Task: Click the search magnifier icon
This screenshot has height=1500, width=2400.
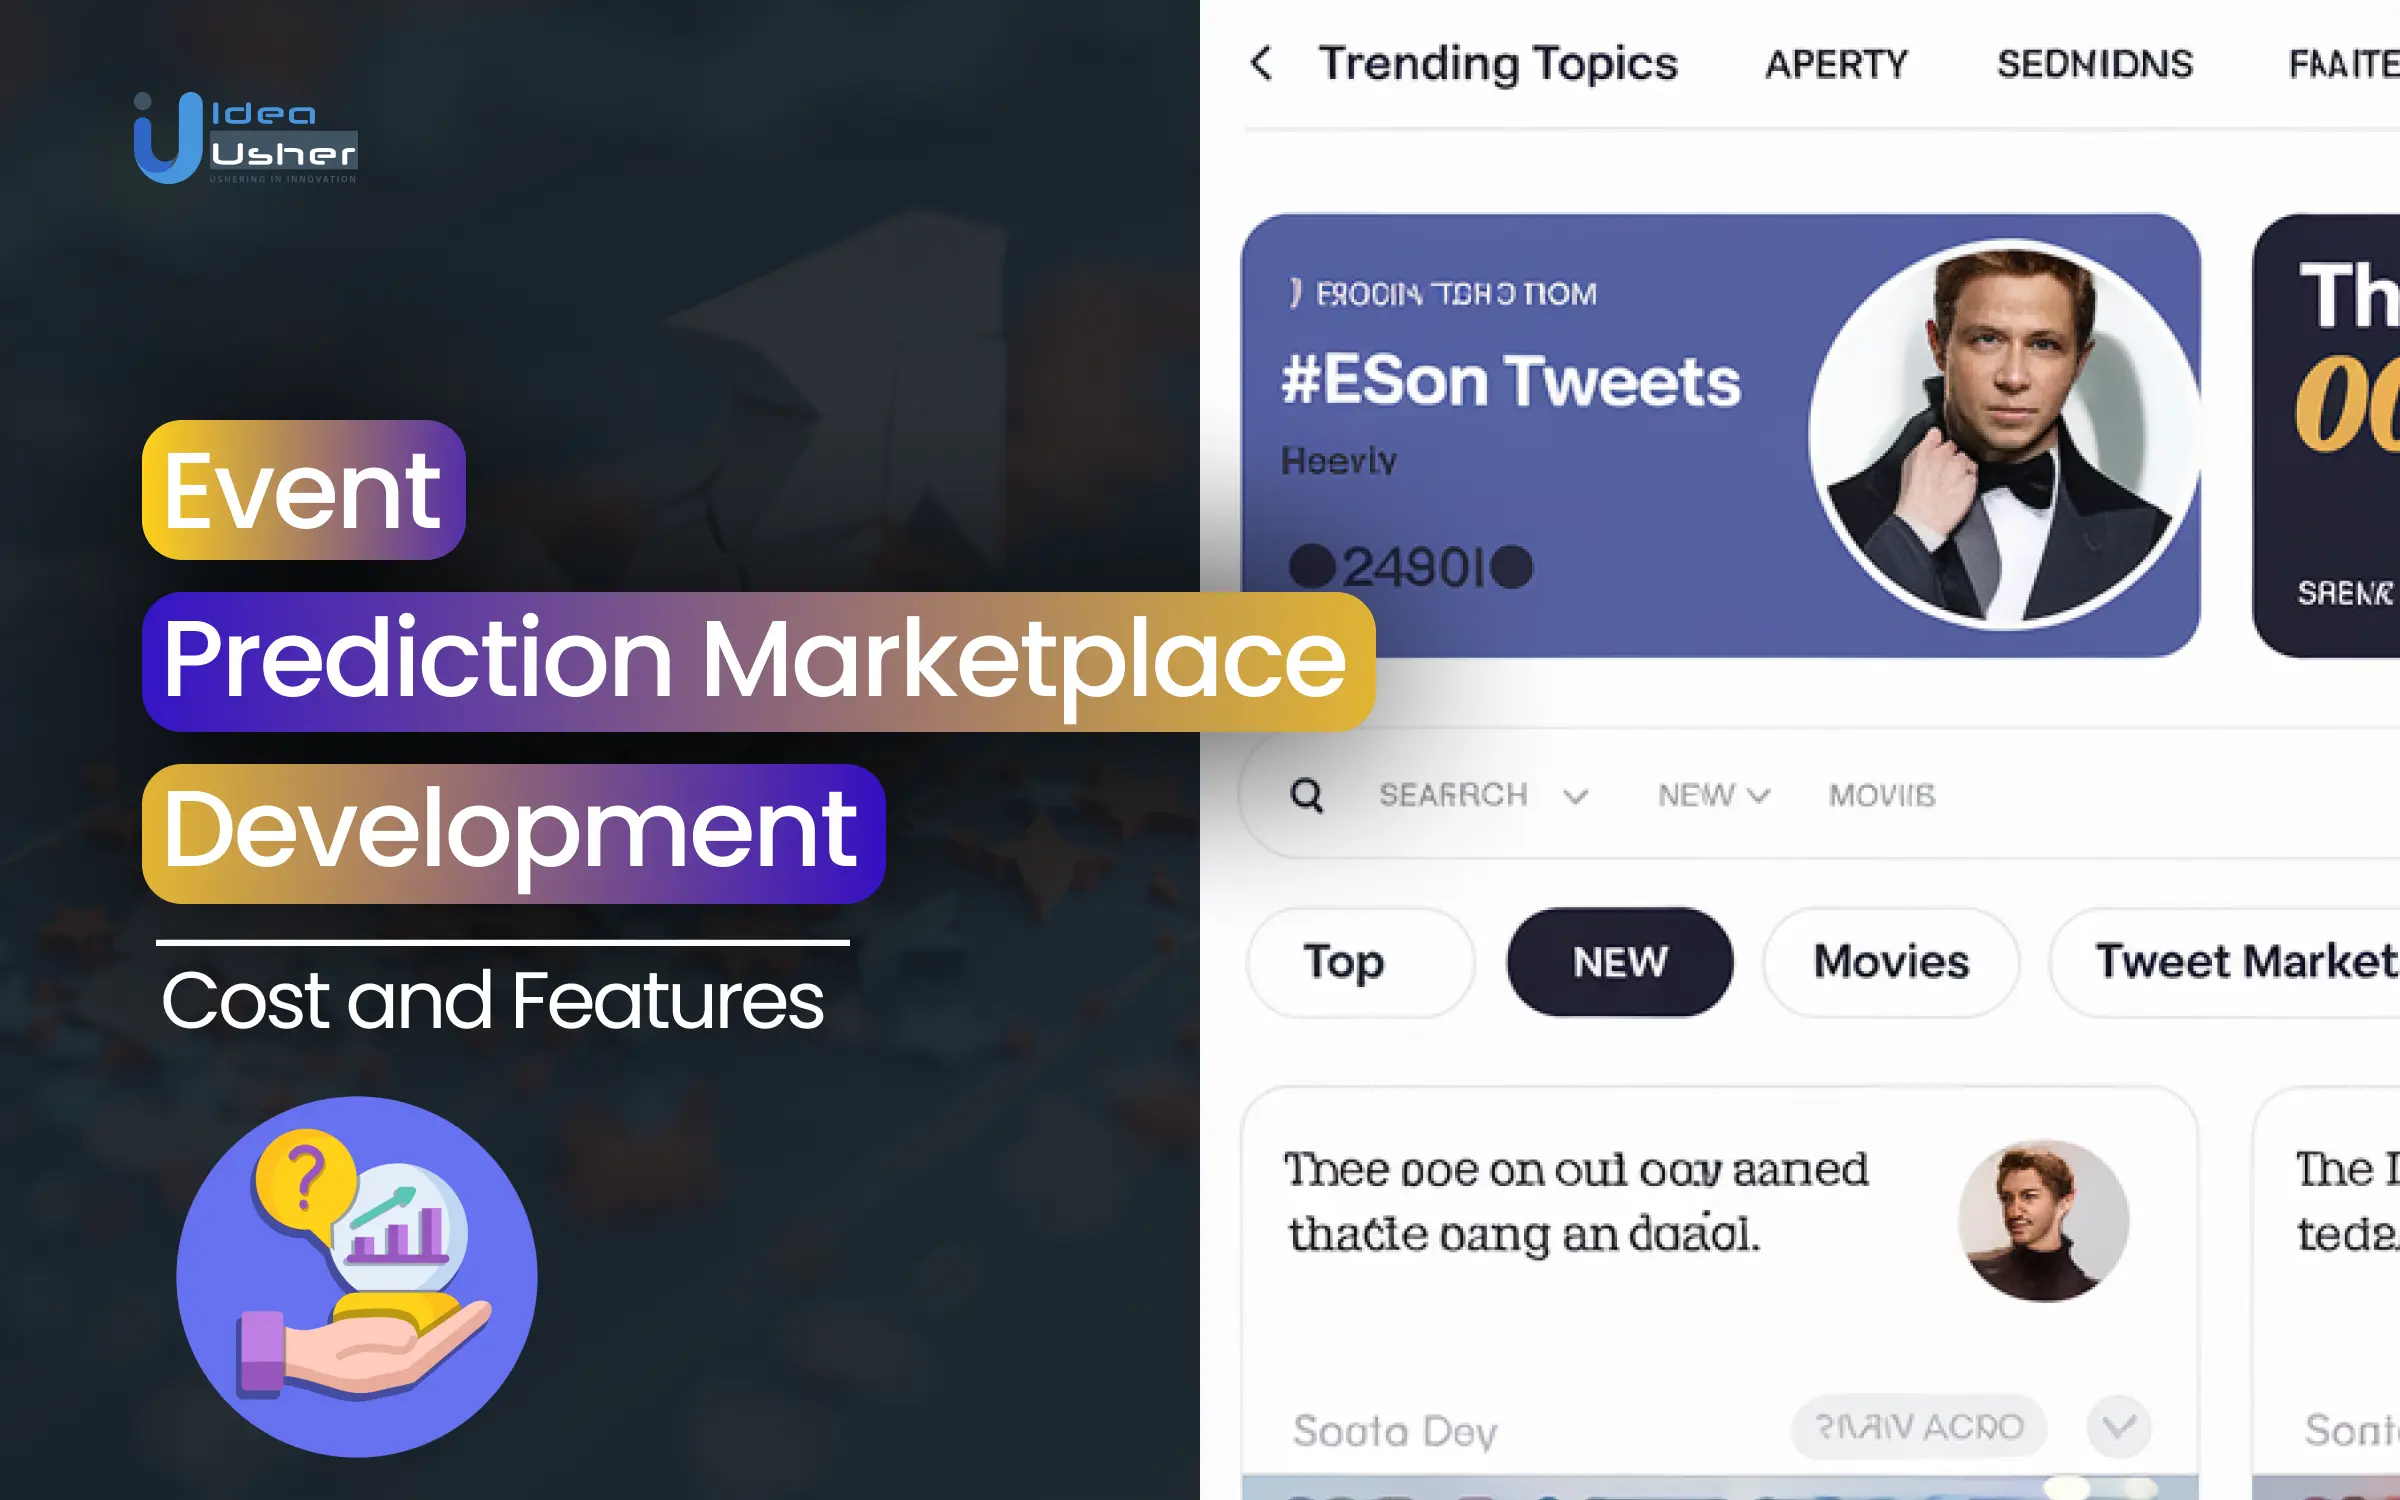Action: (1308, 797)
